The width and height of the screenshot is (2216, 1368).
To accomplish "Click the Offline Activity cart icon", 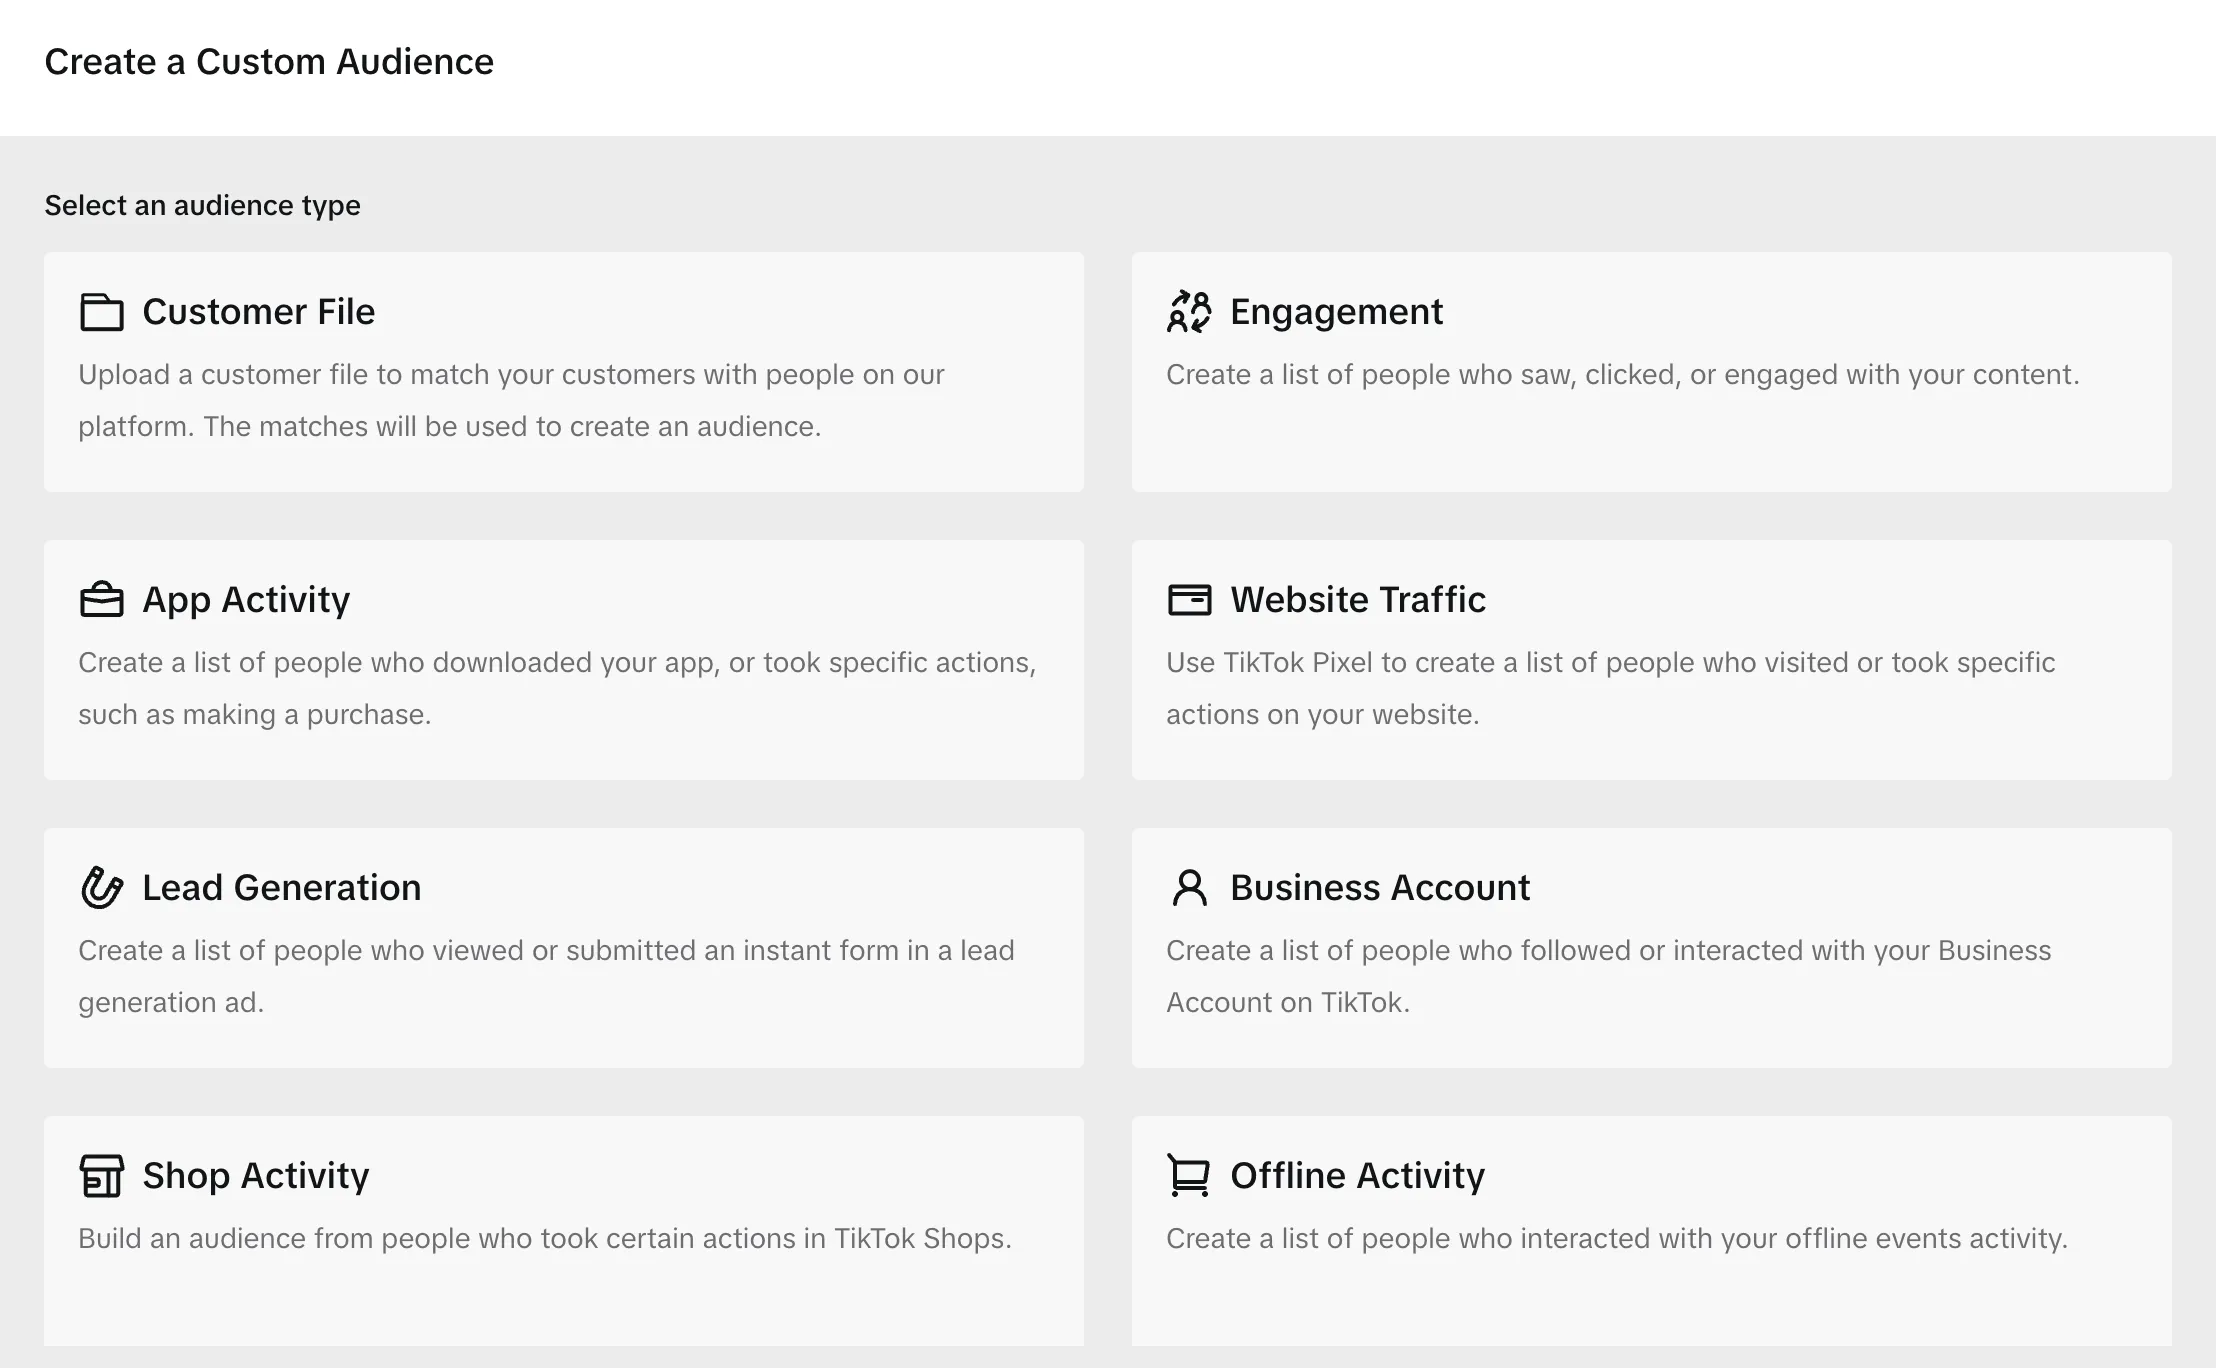I will click(x=1189, y=1175).
